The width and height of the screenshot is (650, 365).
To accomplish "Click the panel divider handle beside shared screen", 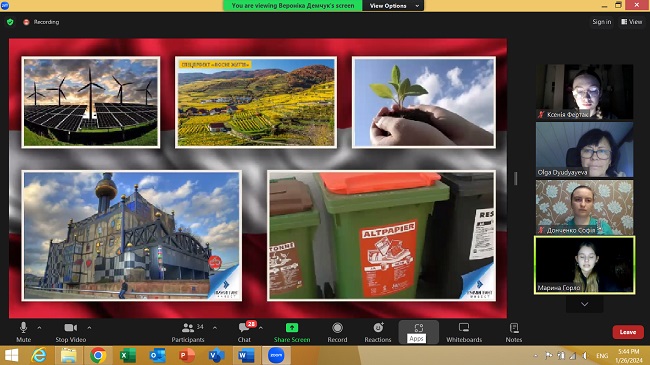I will (515, 178).
